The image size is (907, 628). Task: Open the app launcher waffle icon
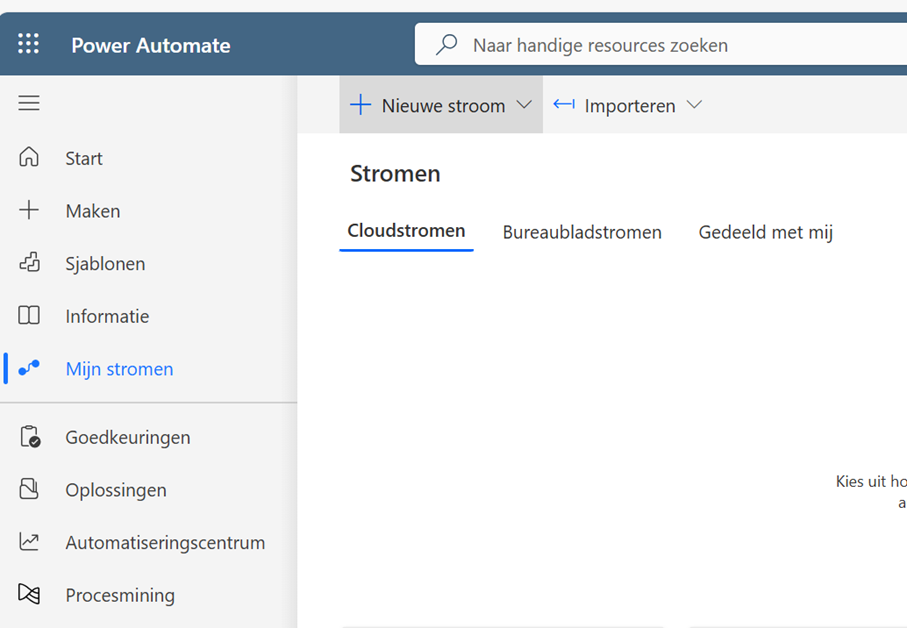click(x=28, y=44)
